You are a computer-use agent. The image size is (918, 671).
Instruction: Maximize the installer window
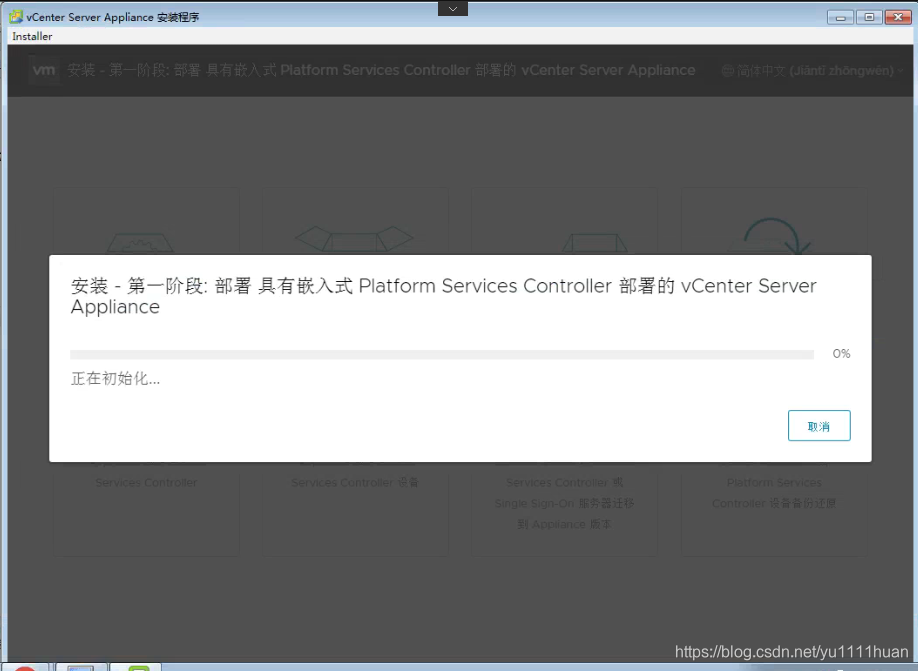pos(869,18)
